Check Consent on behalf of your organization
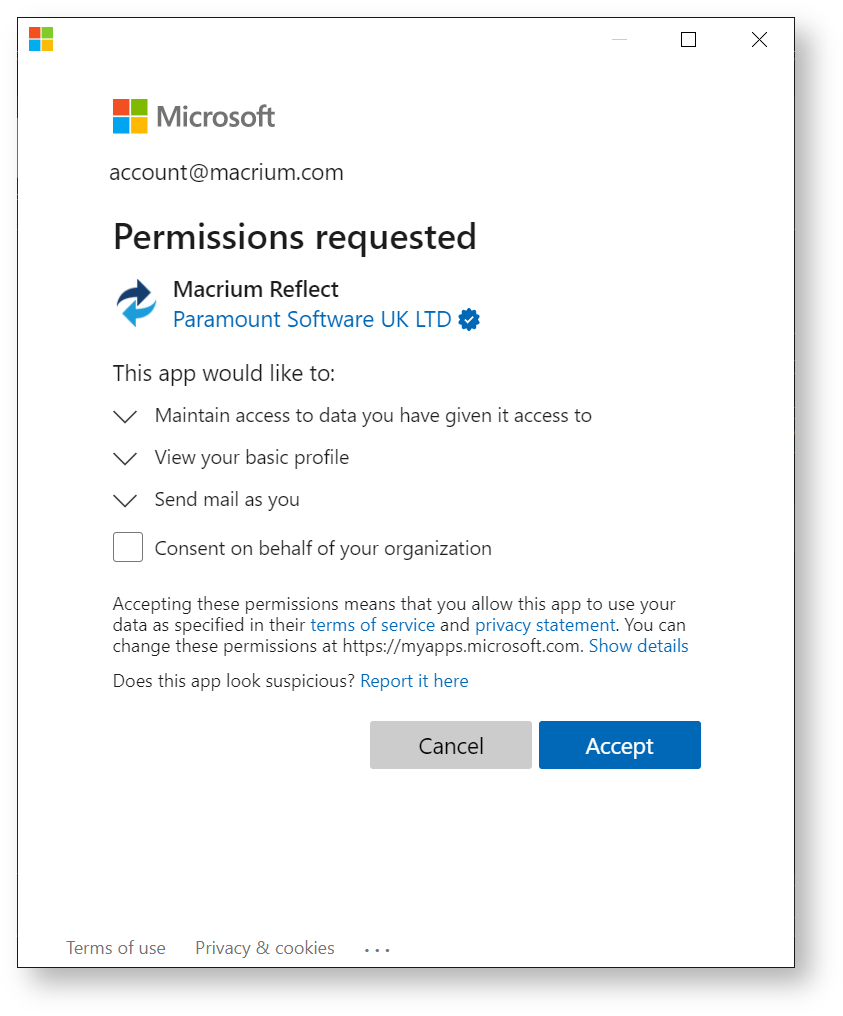The width and height of the screenshot is (843, 1016). tap(128, 548)
